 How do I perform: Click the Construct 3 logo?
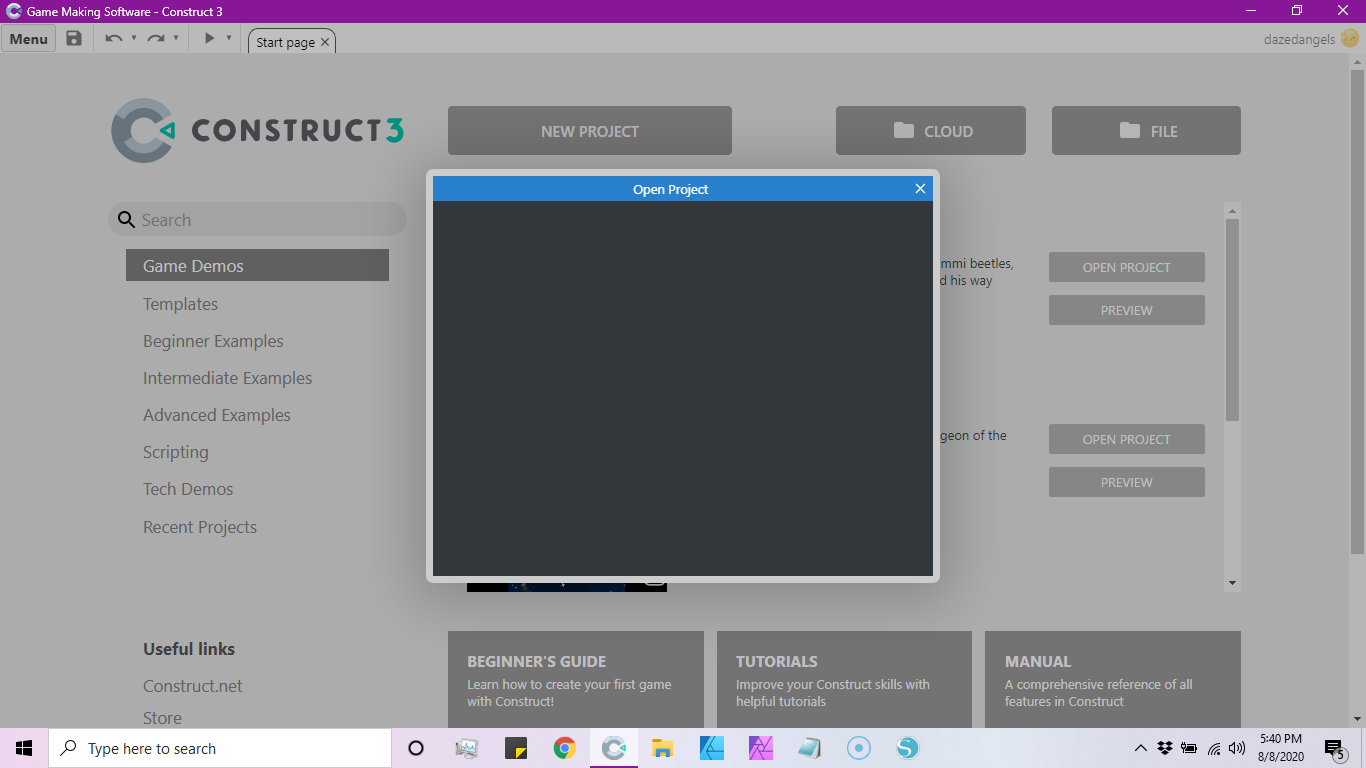coord(258,131)
